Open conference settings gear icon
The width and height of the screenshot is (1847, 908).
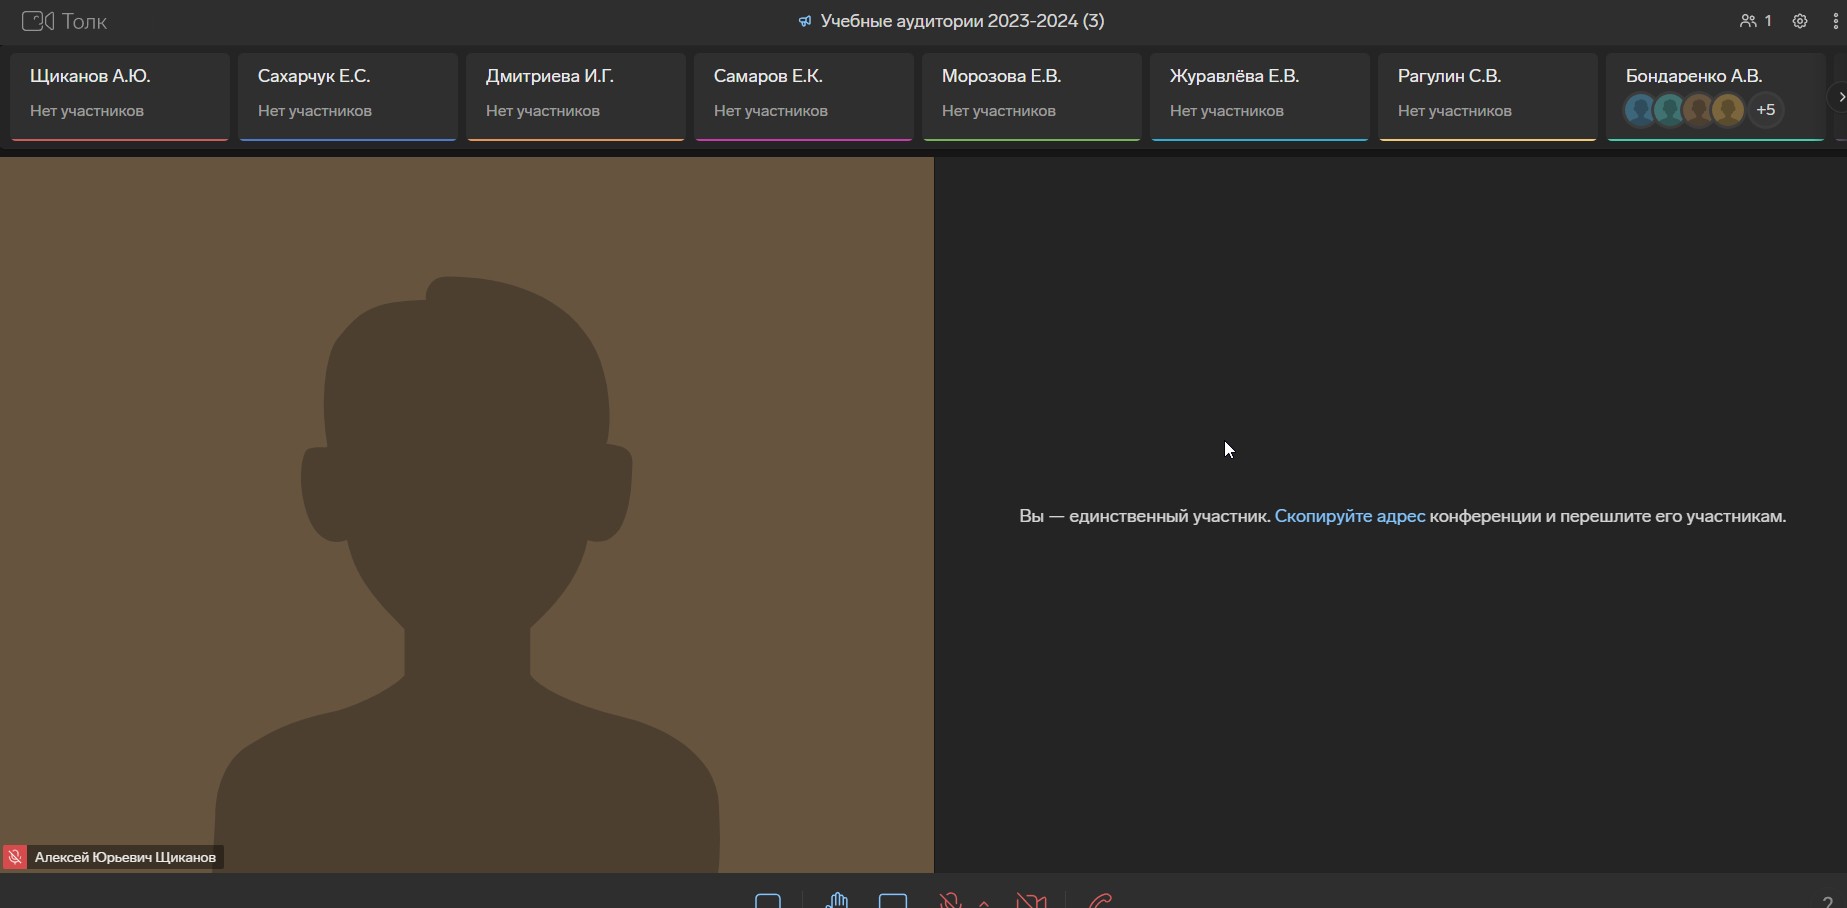pos(1800,21)
